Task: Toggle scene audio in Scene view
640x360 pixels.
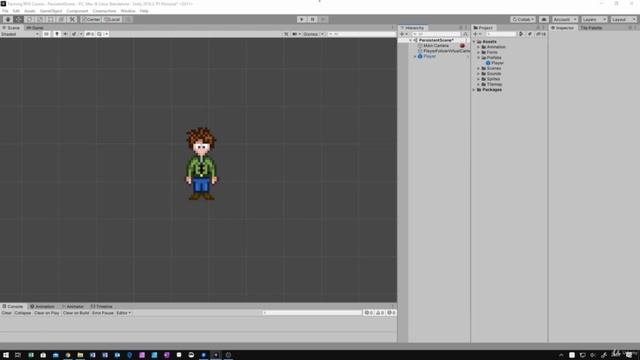Action: pyautogui.click(x=65, y=34)
